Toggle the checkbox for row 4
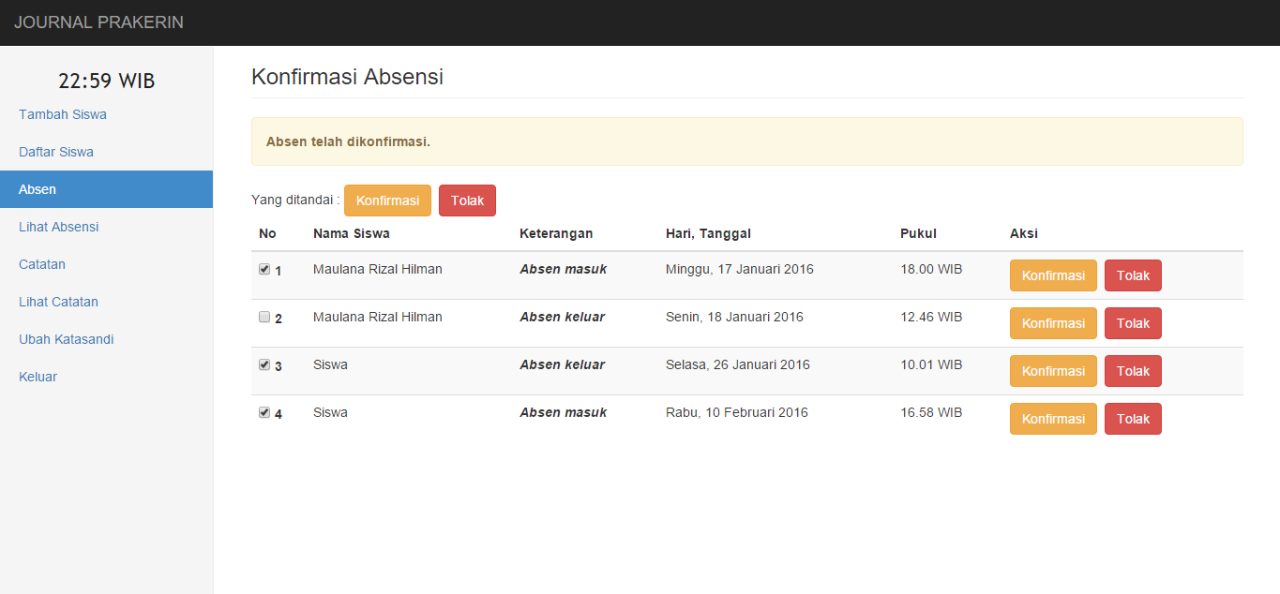Image resolution: width=1280 pixels, height=594 pixels. pos(264,412)
